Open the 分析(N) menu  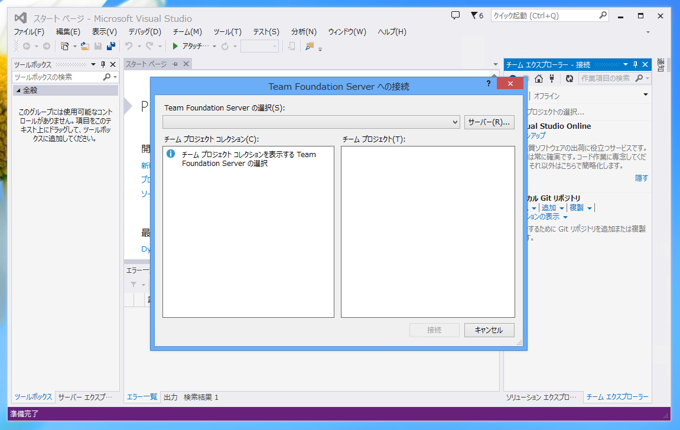point(304,32)
